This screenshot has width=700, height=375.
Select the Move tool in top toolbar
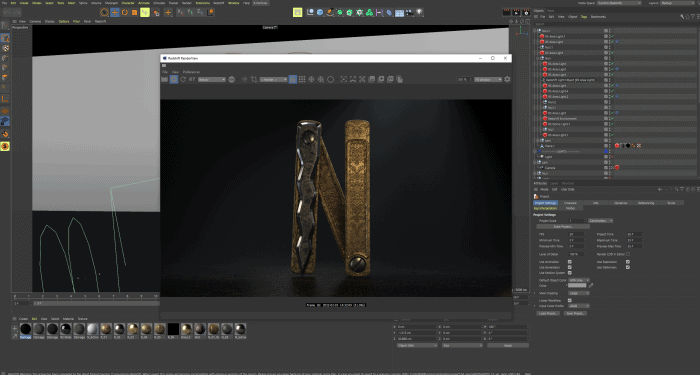tap(114, 12)
